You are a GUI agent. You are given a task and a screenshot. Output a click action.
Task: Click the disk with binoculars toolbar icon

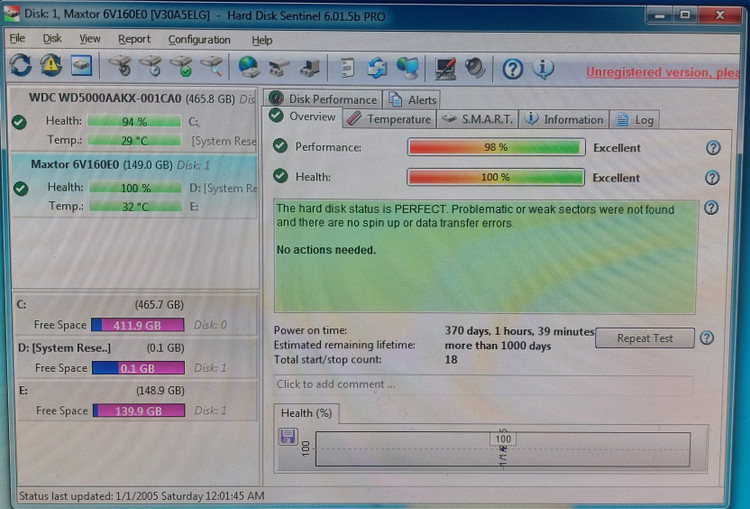coord(279,68)
